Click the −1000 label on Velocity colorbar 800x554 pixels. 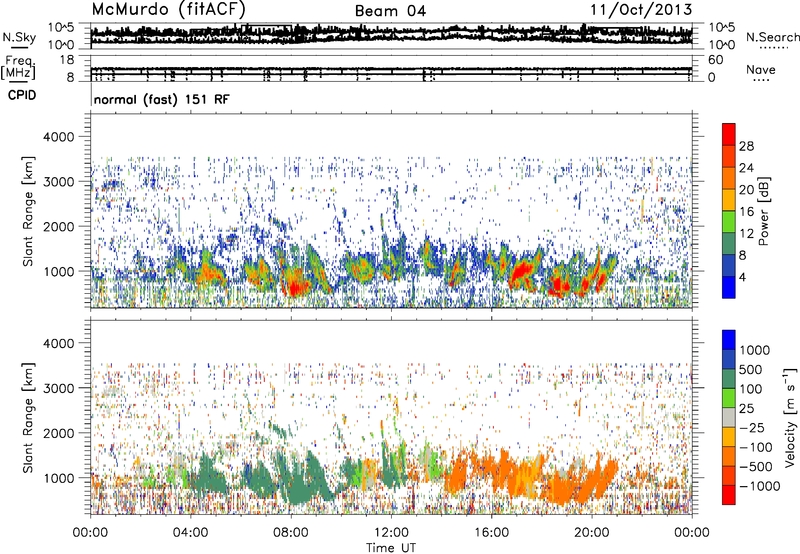click(x=760, y=486)
